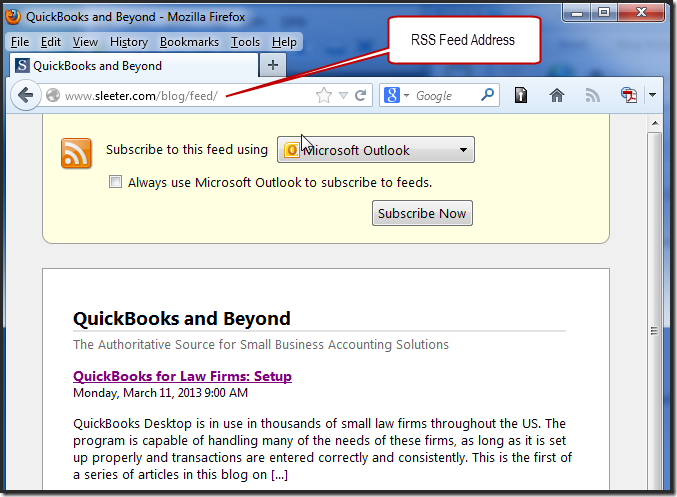Reload the page with the refresh icon
The height and width of the screenshot is (497, 677).
point(361,95)
